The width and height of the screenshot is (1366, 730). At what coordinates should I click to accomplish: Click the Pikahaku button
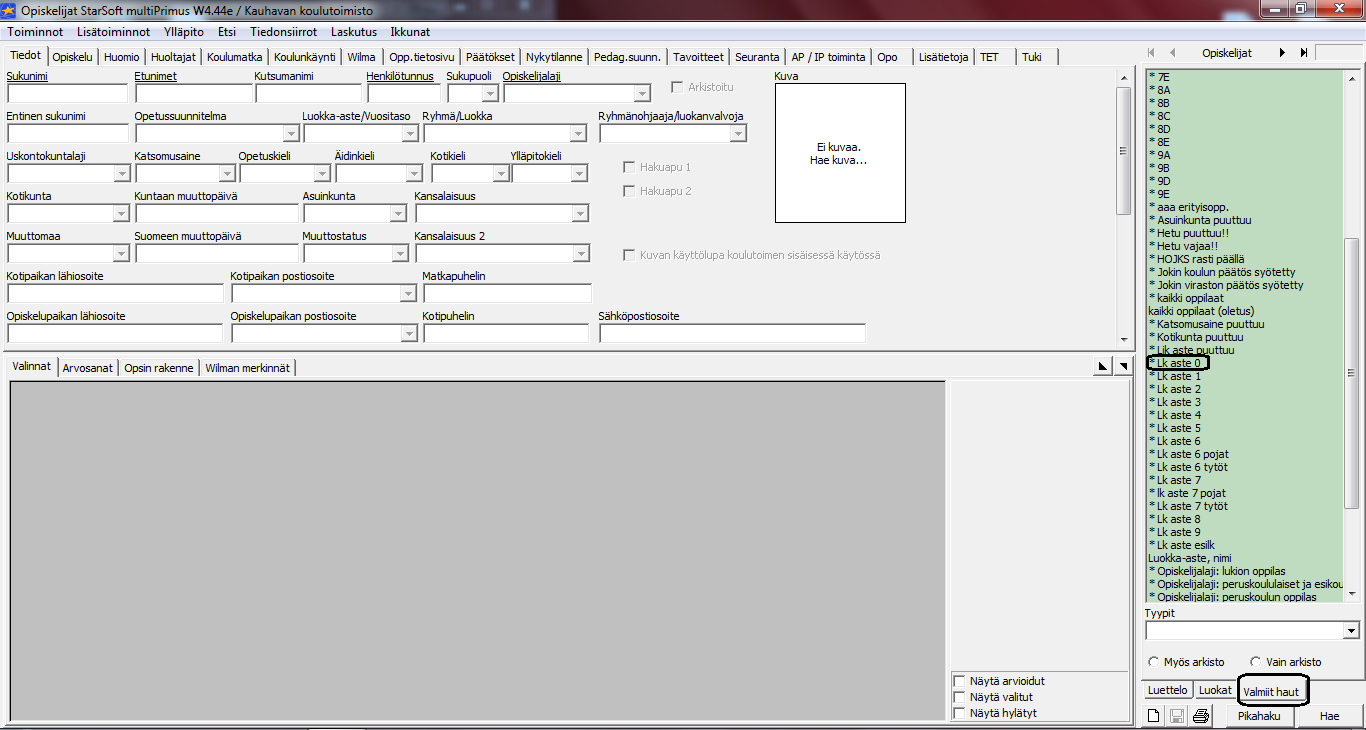tap(1258, 716)
